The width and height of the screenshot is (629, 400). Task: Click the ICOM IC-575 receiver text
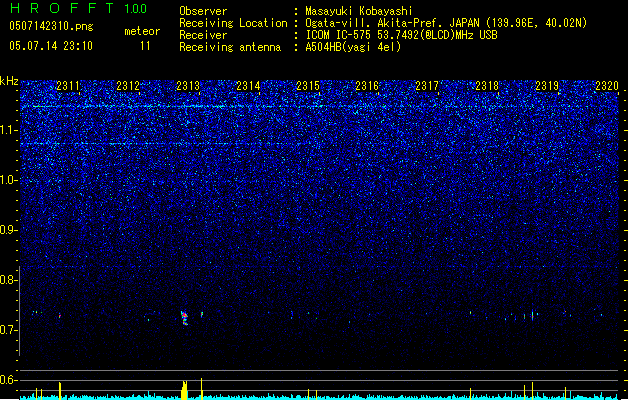tap(401, 35)
